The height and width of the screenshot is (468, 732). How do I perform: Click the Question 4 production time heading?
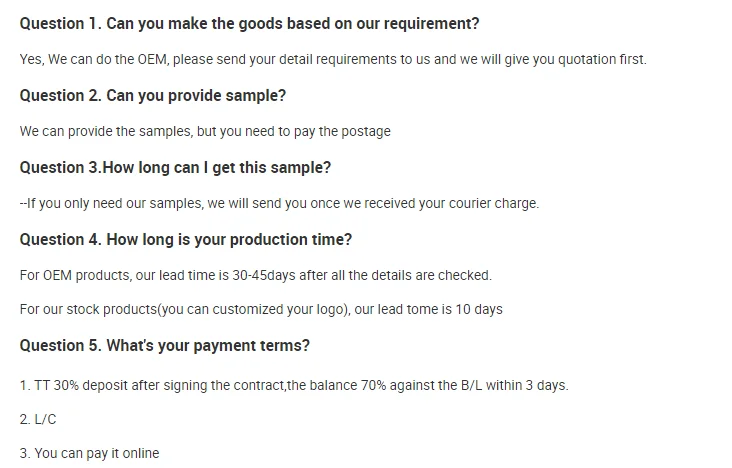pyautogui.click(x=185, y=239)
